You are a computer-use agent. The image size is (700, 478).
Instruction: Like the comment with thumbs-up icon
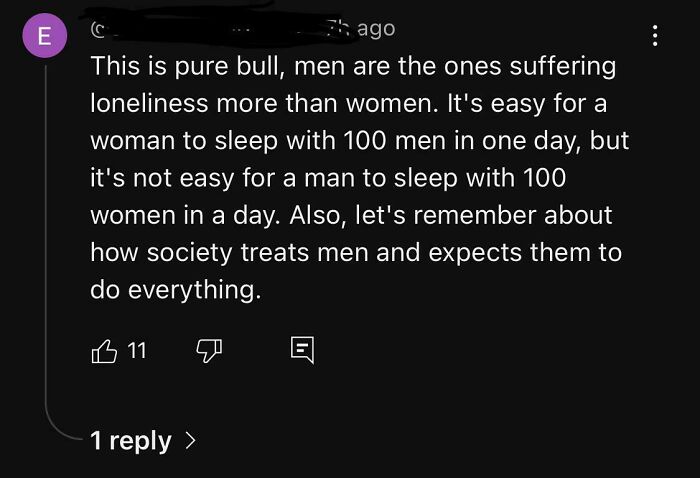(104, 350)
